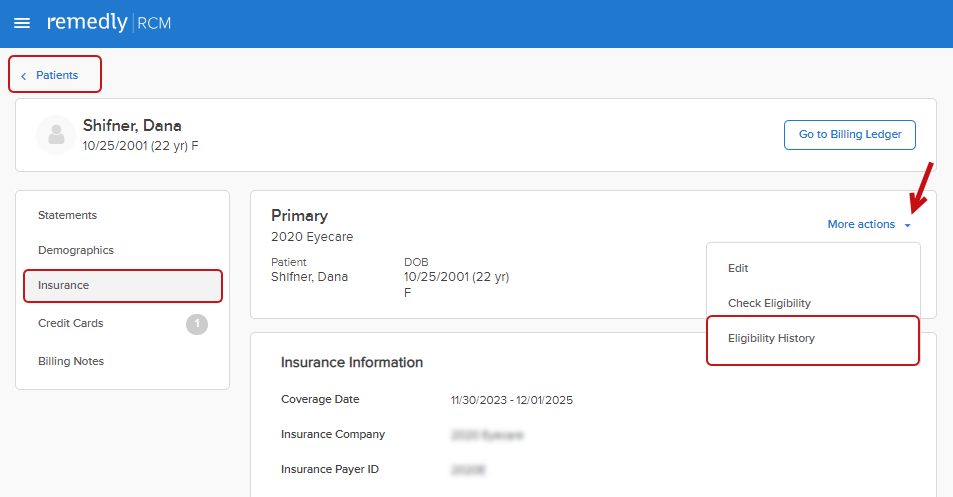Click the Credit Cards count badge
Viewport: 953px width, 497px height.
[x=197, y=323]
